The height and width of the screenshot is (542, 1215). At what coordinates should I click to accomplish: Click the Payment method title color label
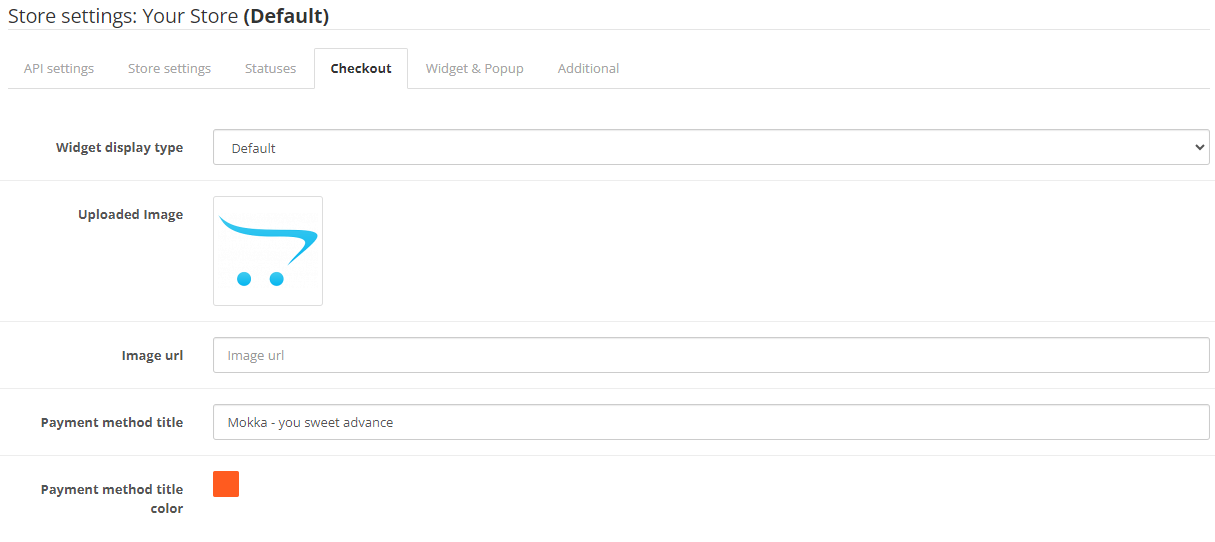point(112,498)
